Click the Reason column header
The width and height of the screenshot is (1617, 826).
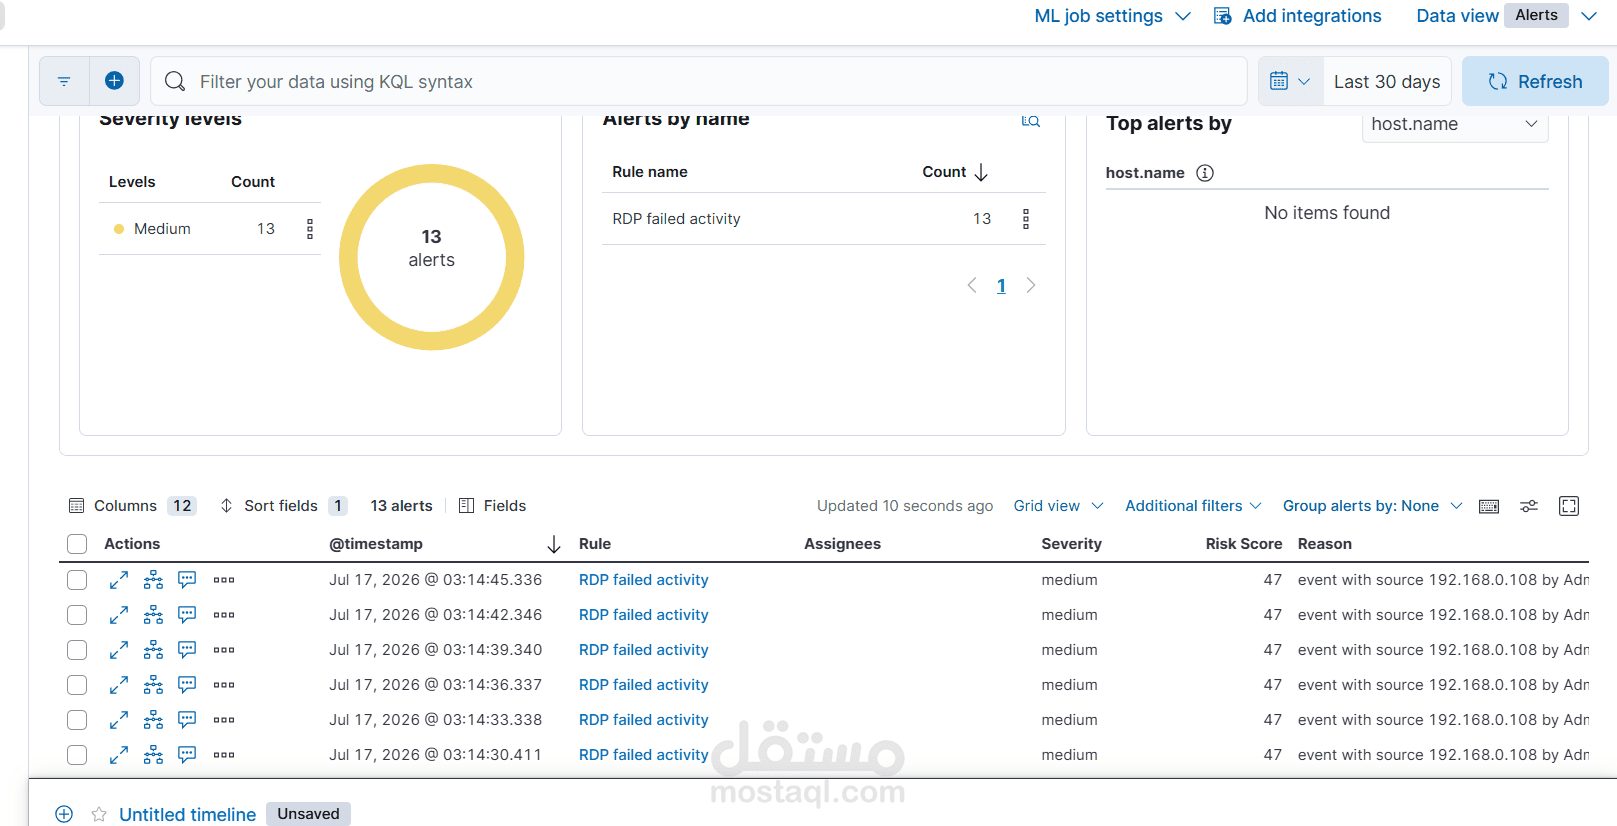[x=1324, y=544]
